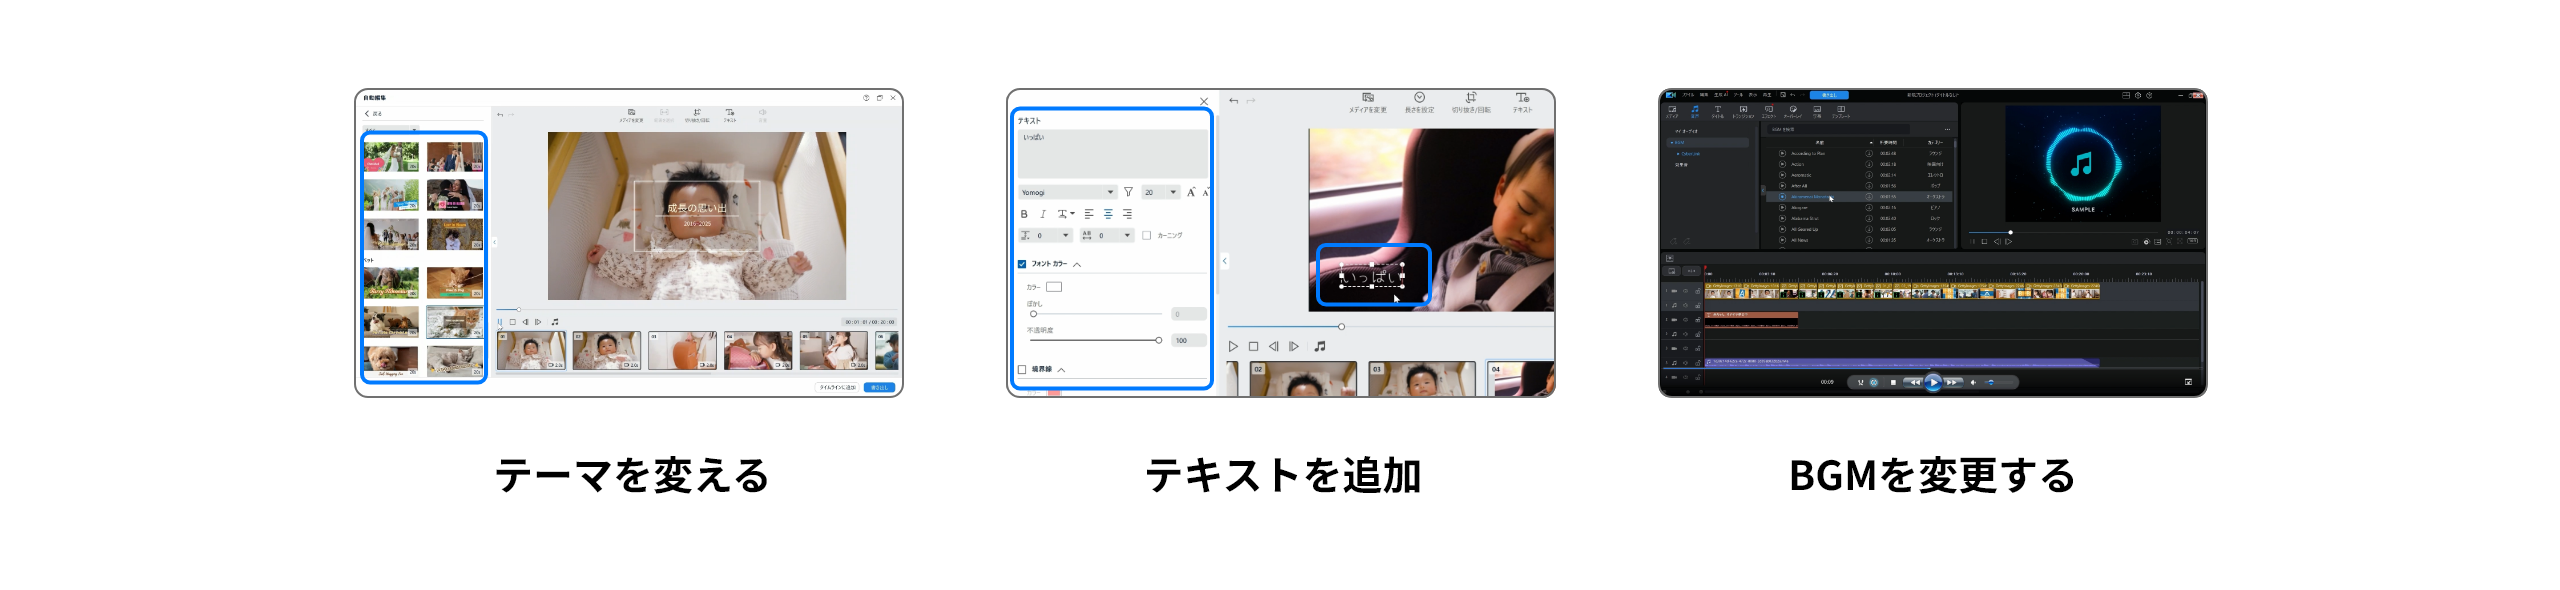Open the 切り抜き/回転 crop tool in middle window
This screenshot has height=590, width=2560.
pyautogui.click(x=1471, y=102)
